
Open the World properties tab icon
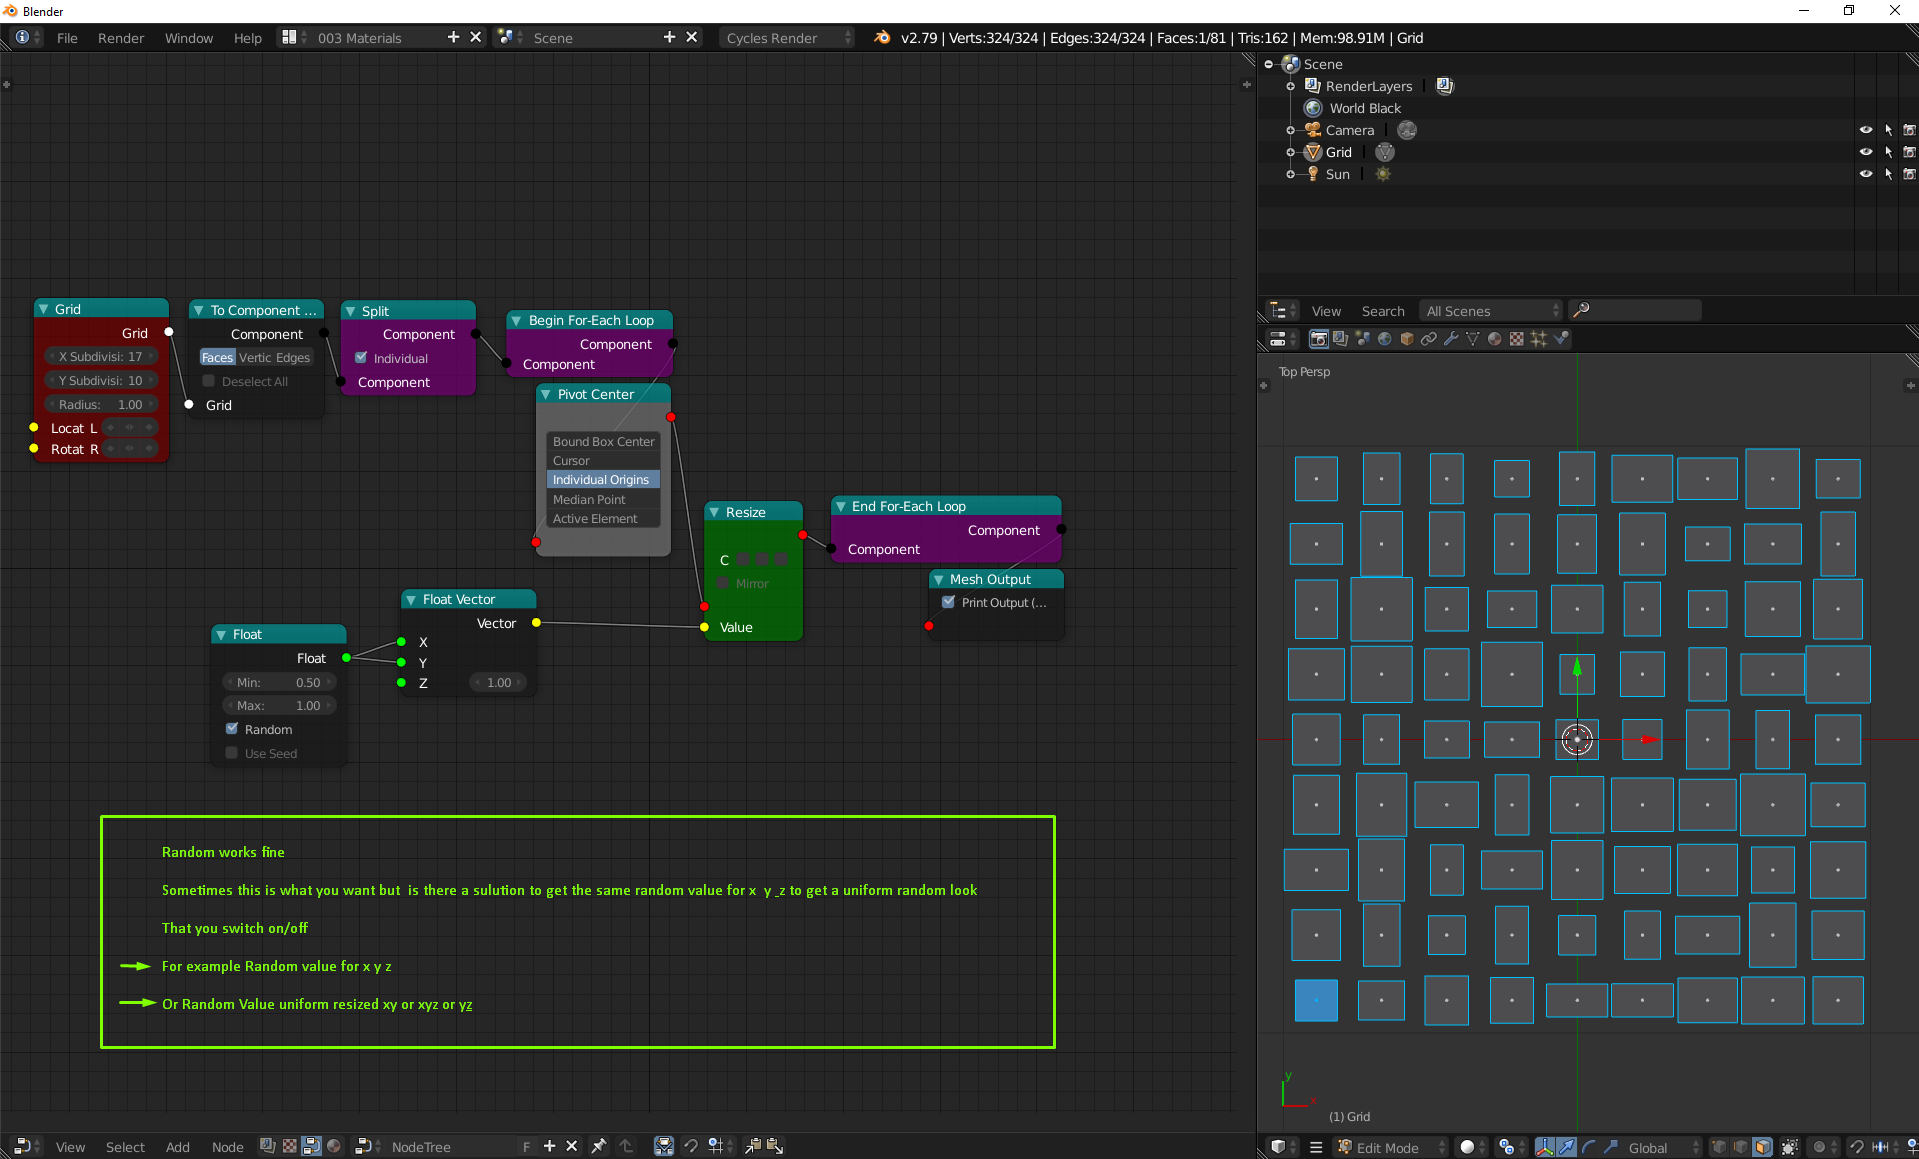pyautogui.click(x=1385, y=339)
